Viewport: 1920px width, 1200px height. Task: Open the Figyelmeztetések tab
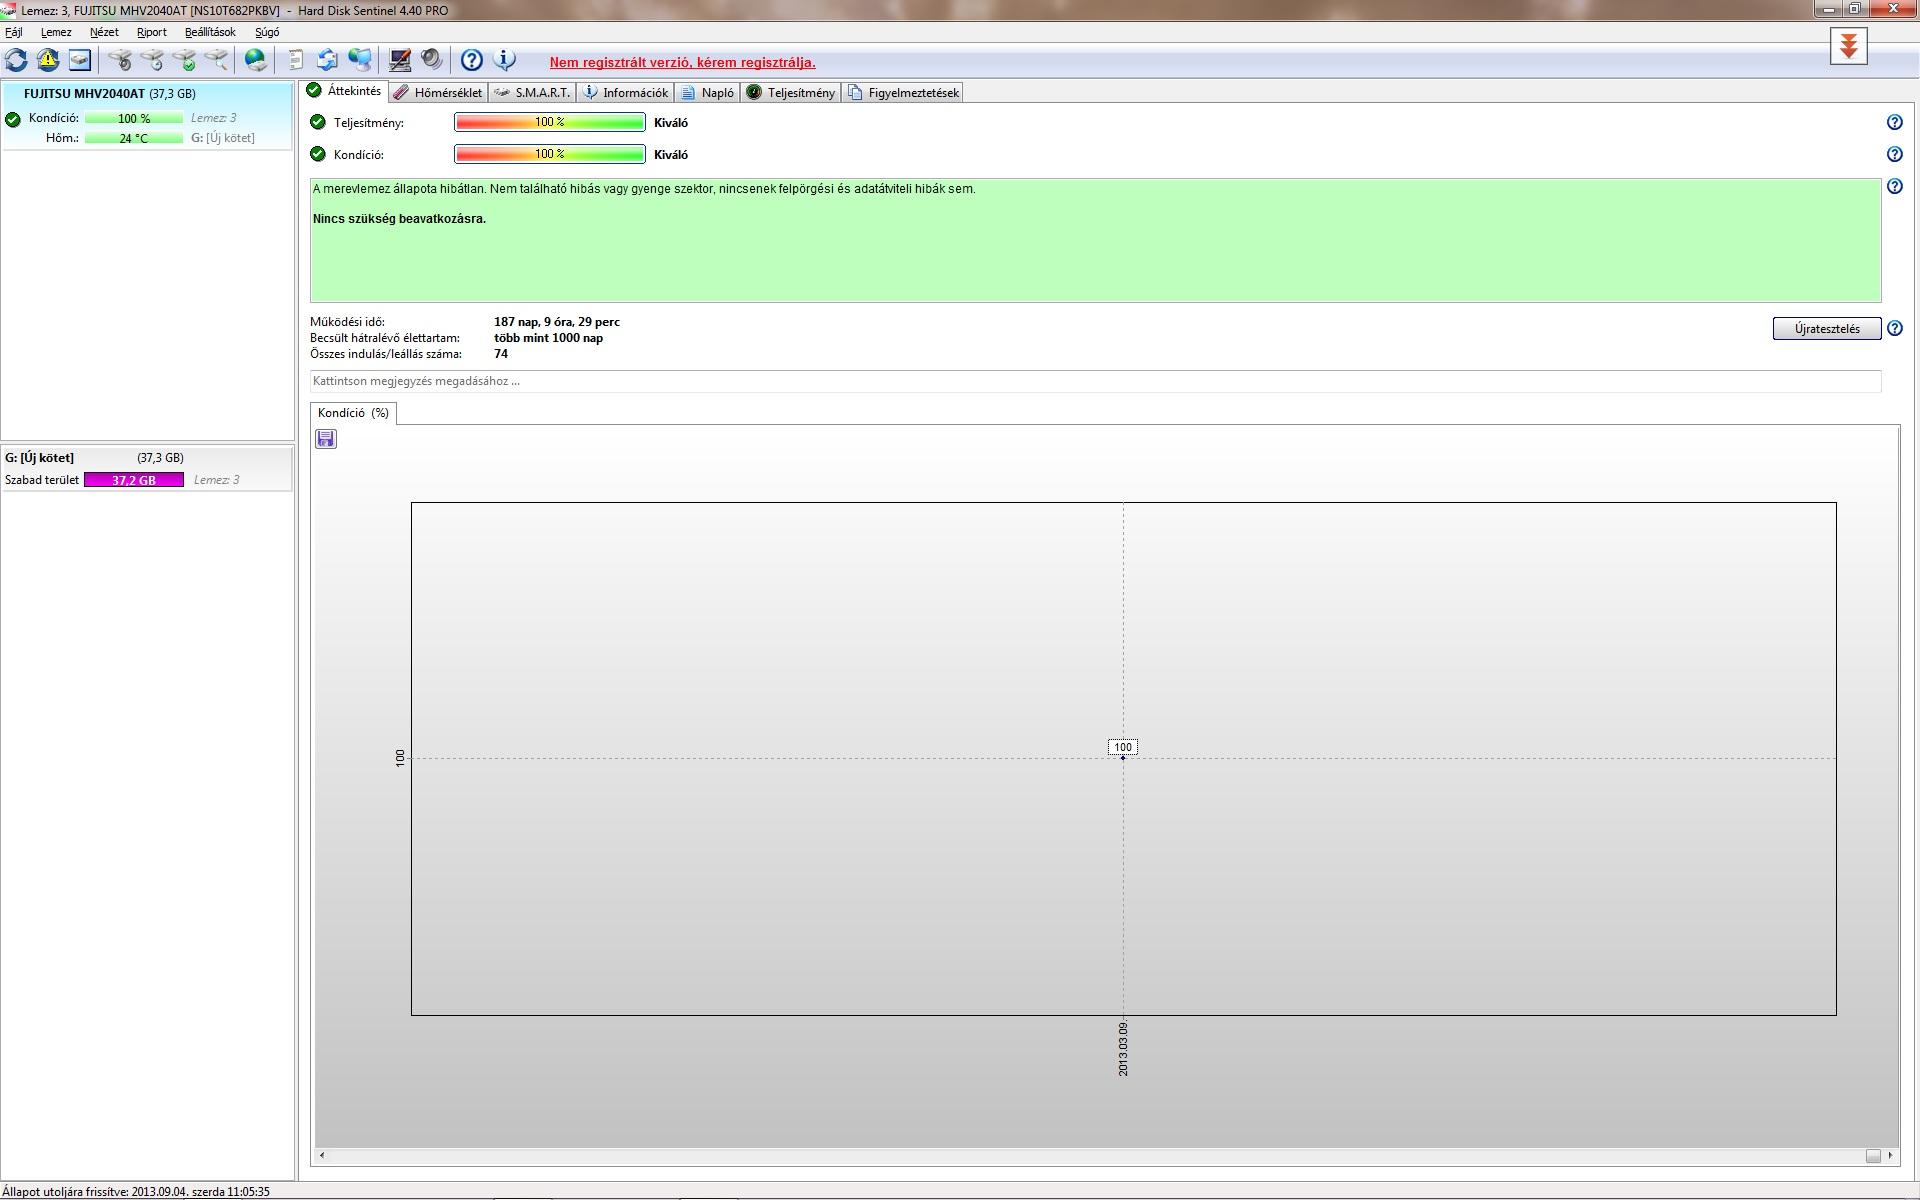[903, 93]
